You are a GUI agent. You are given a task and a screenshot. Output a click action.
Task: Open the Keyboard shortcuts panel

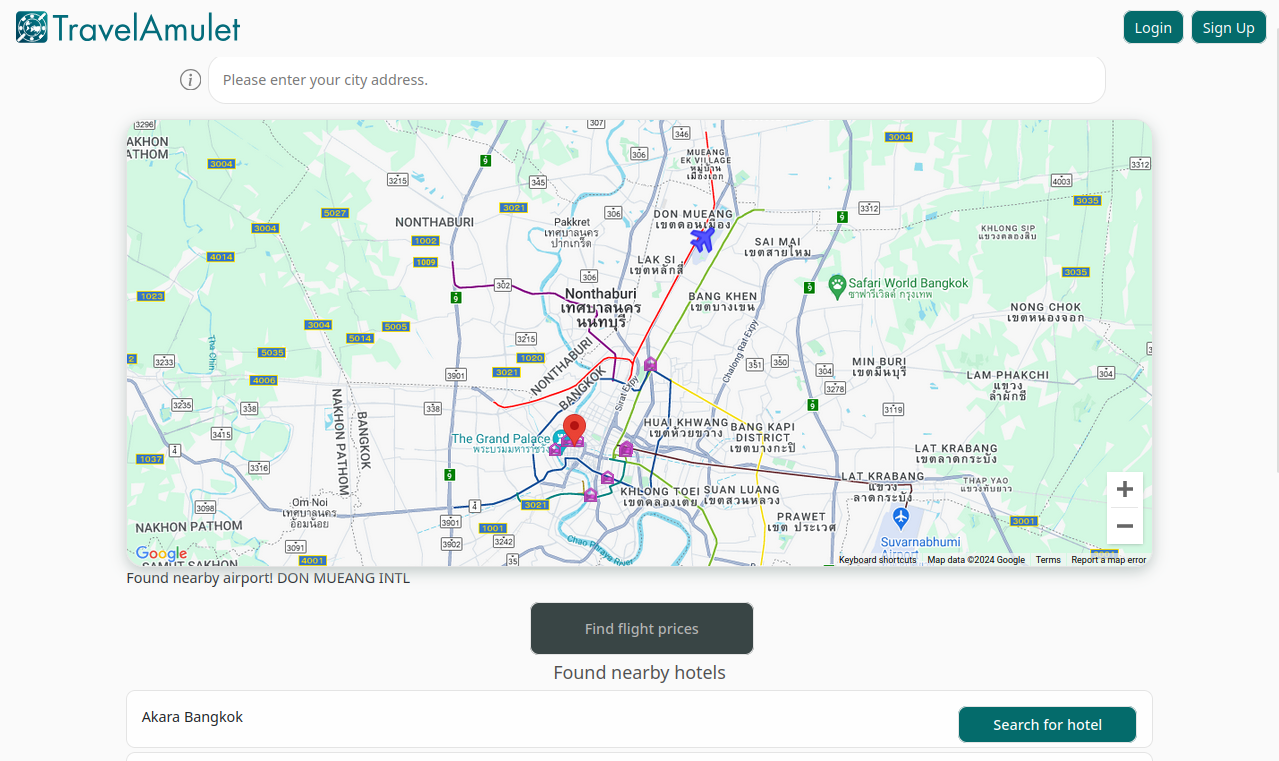click(x=877, y=560)
